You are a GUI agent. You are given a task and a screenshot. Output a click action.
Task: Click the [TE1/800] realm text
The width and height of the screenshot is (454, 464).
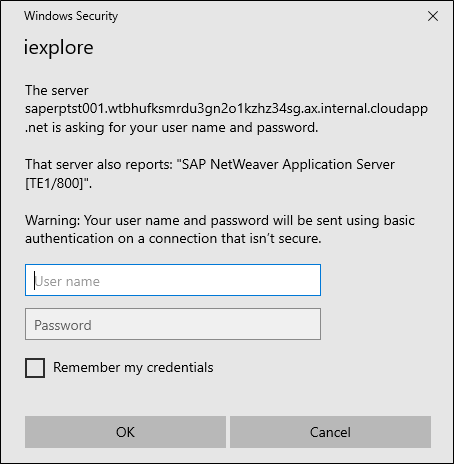(x=54, y=183)
